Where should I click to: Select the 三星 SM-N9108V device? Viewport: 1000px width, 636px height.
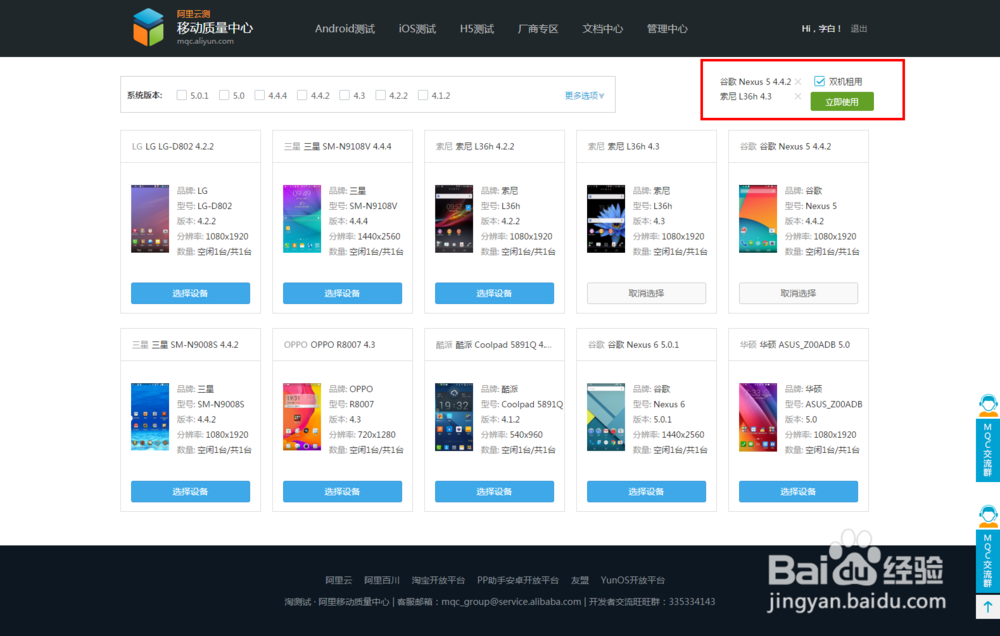342,293
